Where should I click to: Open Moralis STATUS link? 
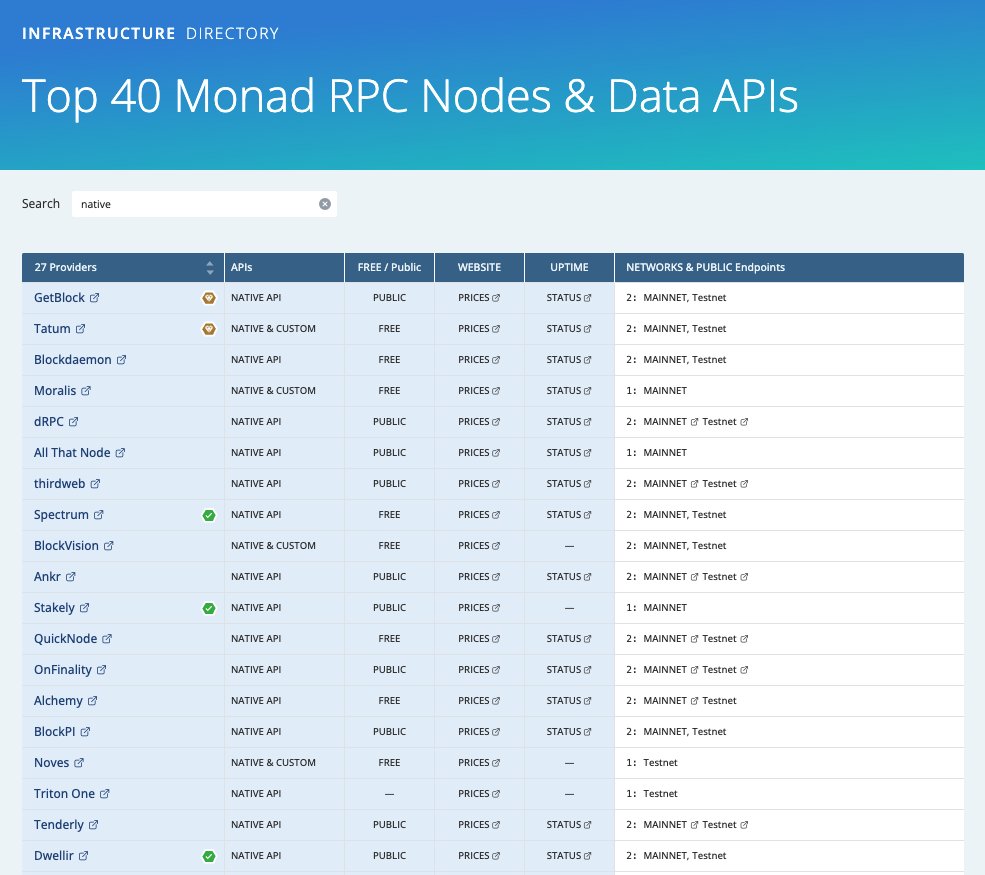coord(569,391)
